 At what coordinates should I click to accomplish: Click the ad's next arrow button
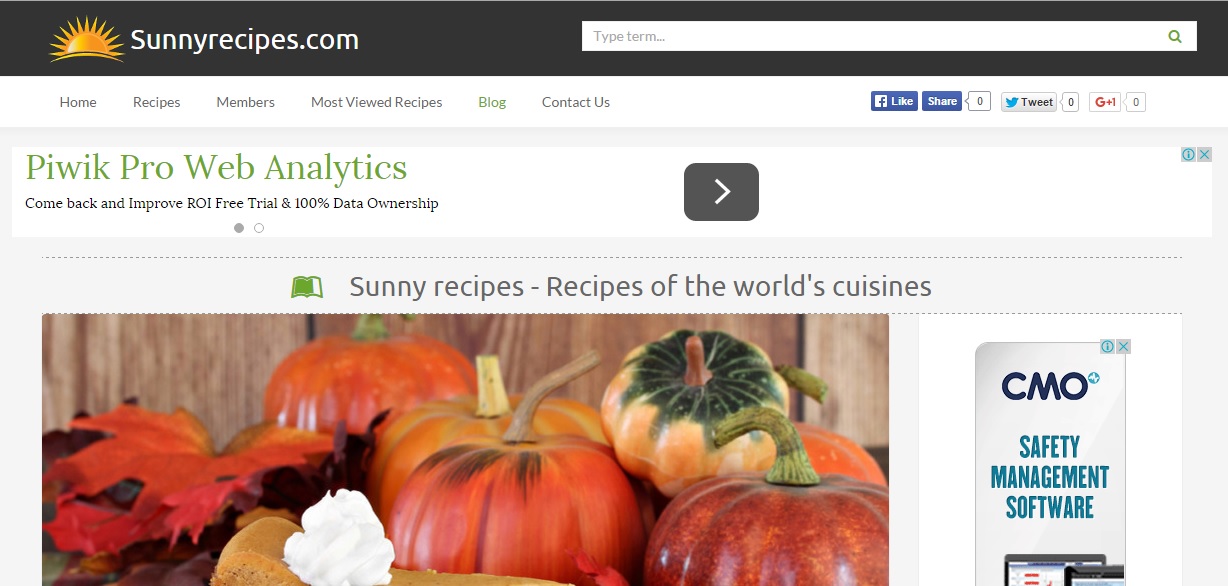pyautogui.click(x=721, y=192)
